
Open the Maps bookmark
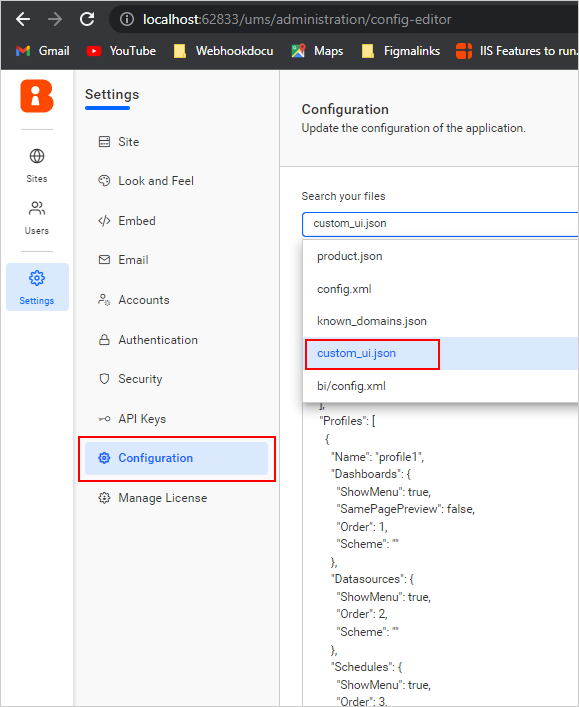[x=317, y=51]
